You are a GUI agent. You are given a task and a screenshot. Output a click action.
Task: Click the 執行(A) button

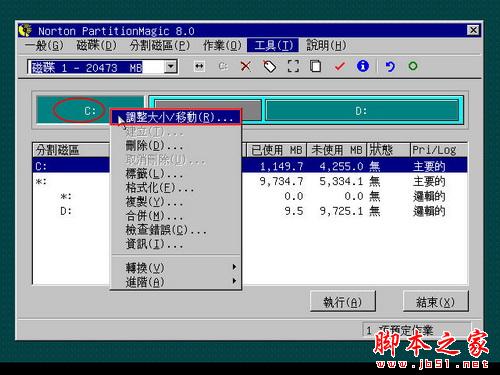(x=343, y=302)
